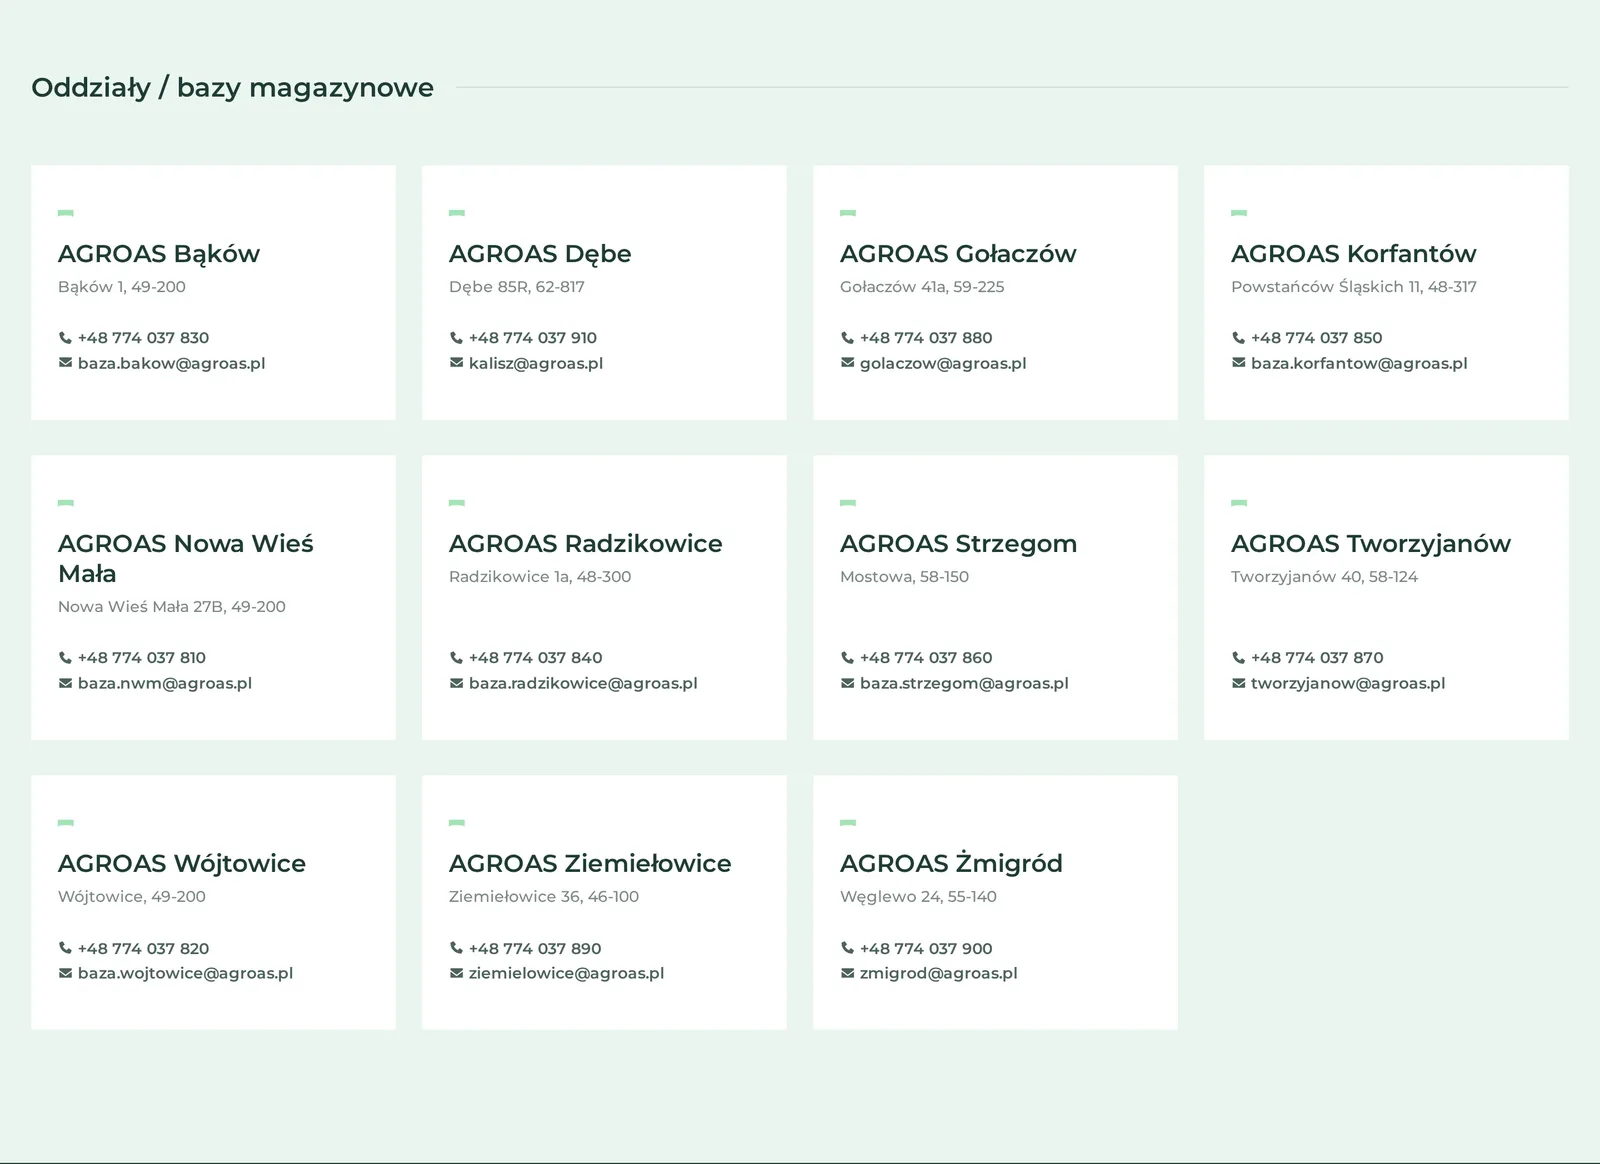Open email link baza.wojtowice@agroas.pl
The height and width of the screenshot is (1164, 1600).
click(x=185, y=973)
